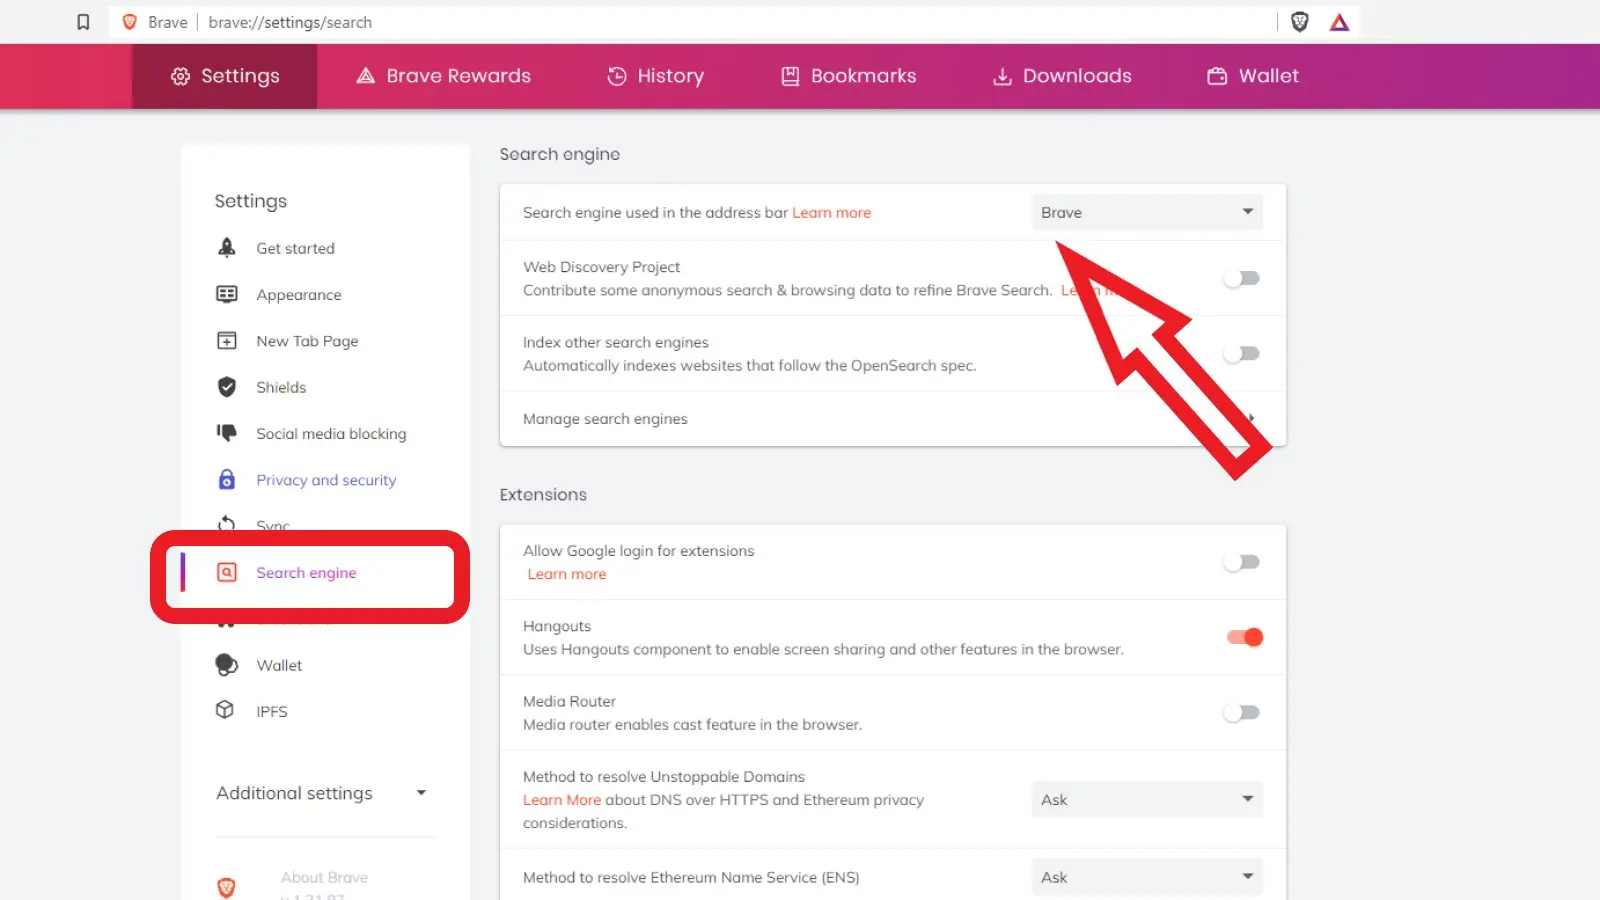The image size is (1600, 900).
Task: Click the Brave lion icon in the address bar
Action: (x=129, y=22)
